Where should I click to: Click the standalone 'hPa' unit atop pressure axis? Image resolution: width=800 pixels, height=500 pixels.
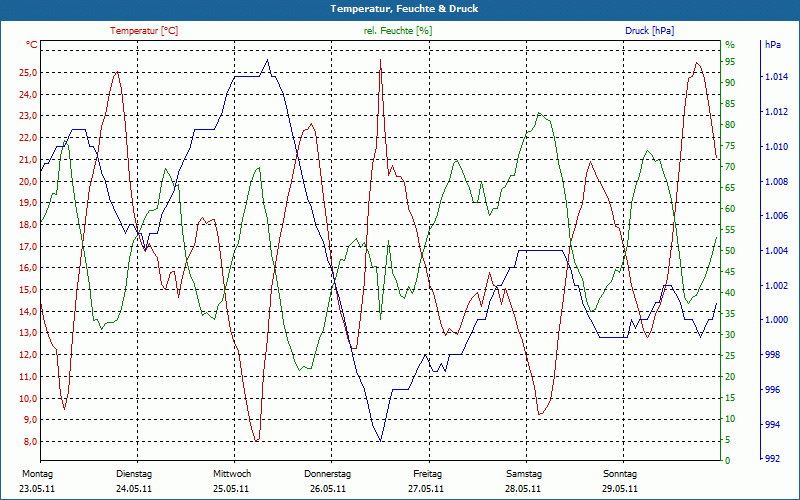coord(773,44)
